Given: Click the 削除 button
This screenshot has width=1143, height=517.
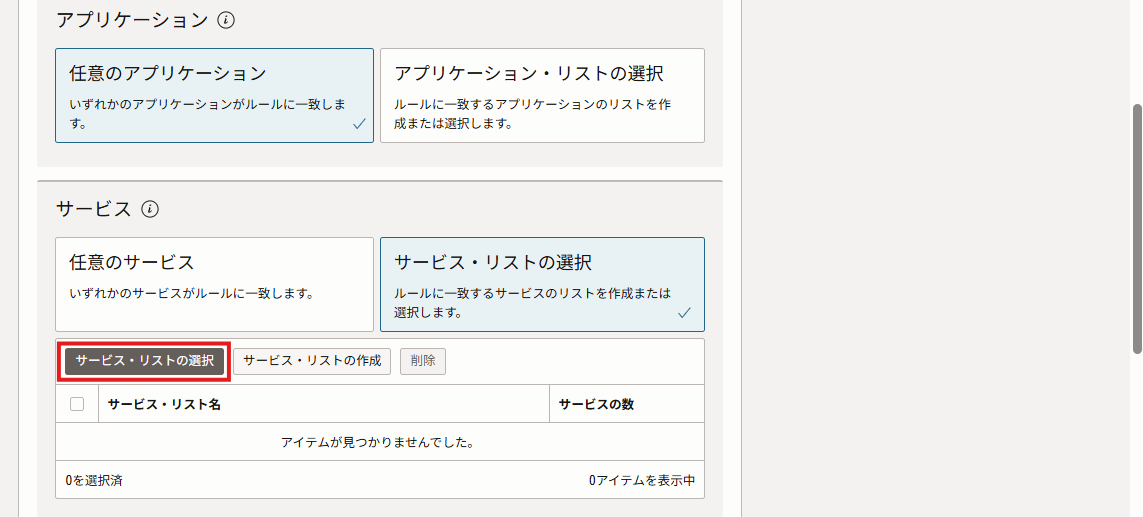Looking at the screenshot, I should (x=423, y=361).
